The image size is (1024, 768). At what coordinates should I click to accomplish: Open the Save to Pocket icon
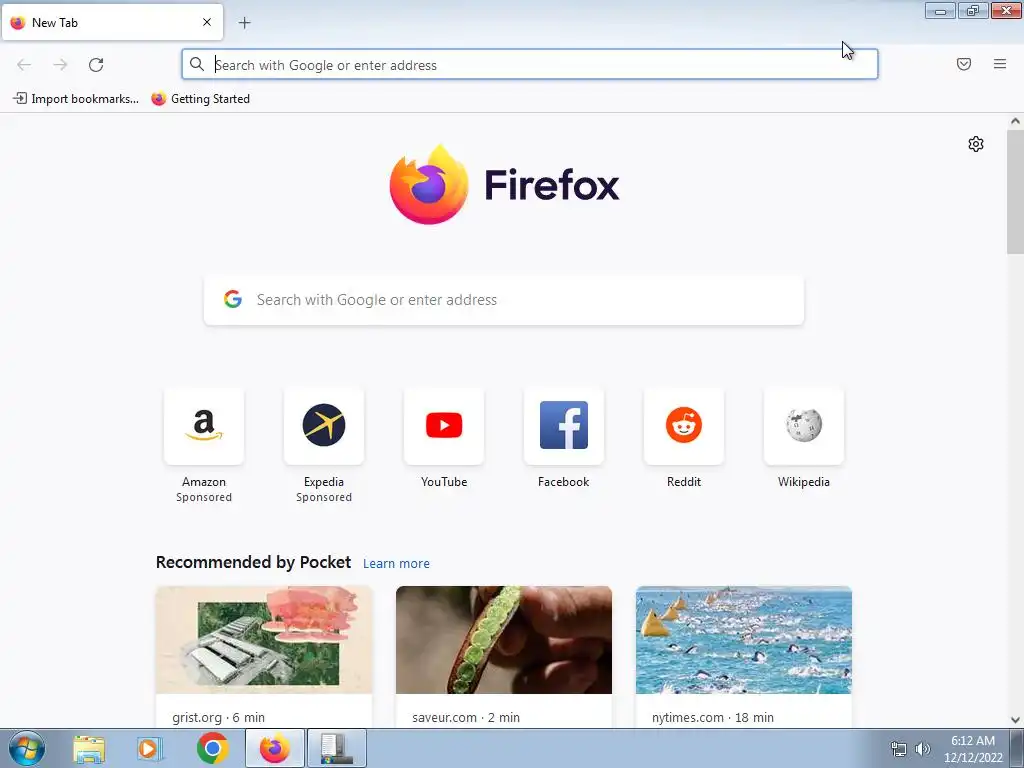coord(964,64)
